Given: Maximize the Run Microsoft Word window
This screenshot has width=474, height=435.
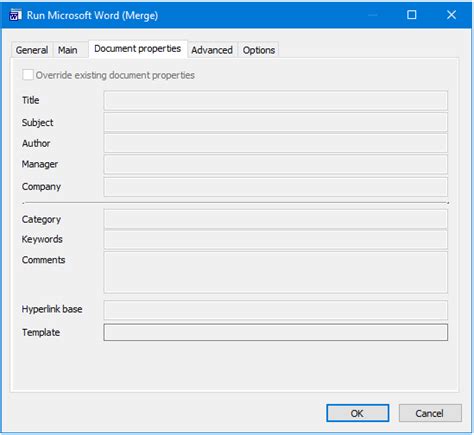Looking at the screenshot, I should coord(412,15).
